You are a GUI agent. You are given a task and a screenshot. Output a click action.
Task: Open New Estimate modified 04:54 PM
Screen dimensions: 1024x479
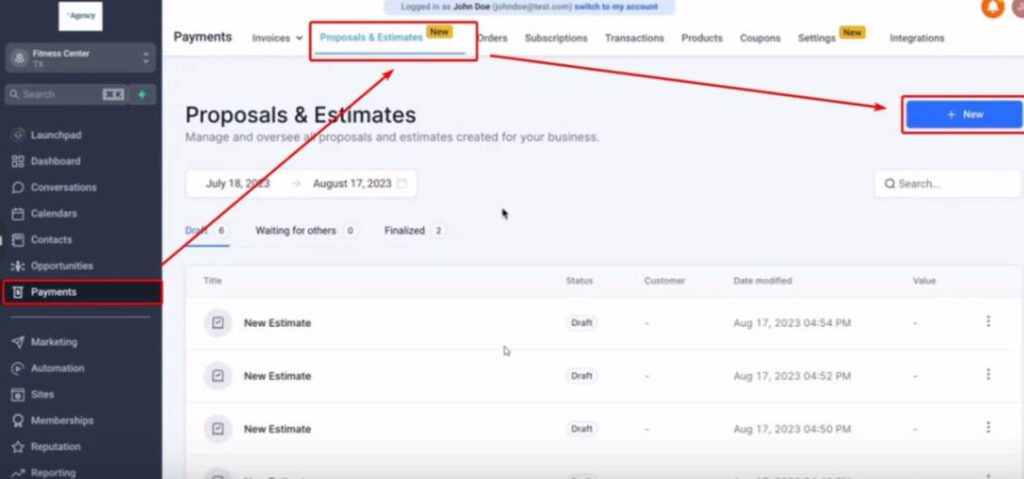click(x=278, y=323)
